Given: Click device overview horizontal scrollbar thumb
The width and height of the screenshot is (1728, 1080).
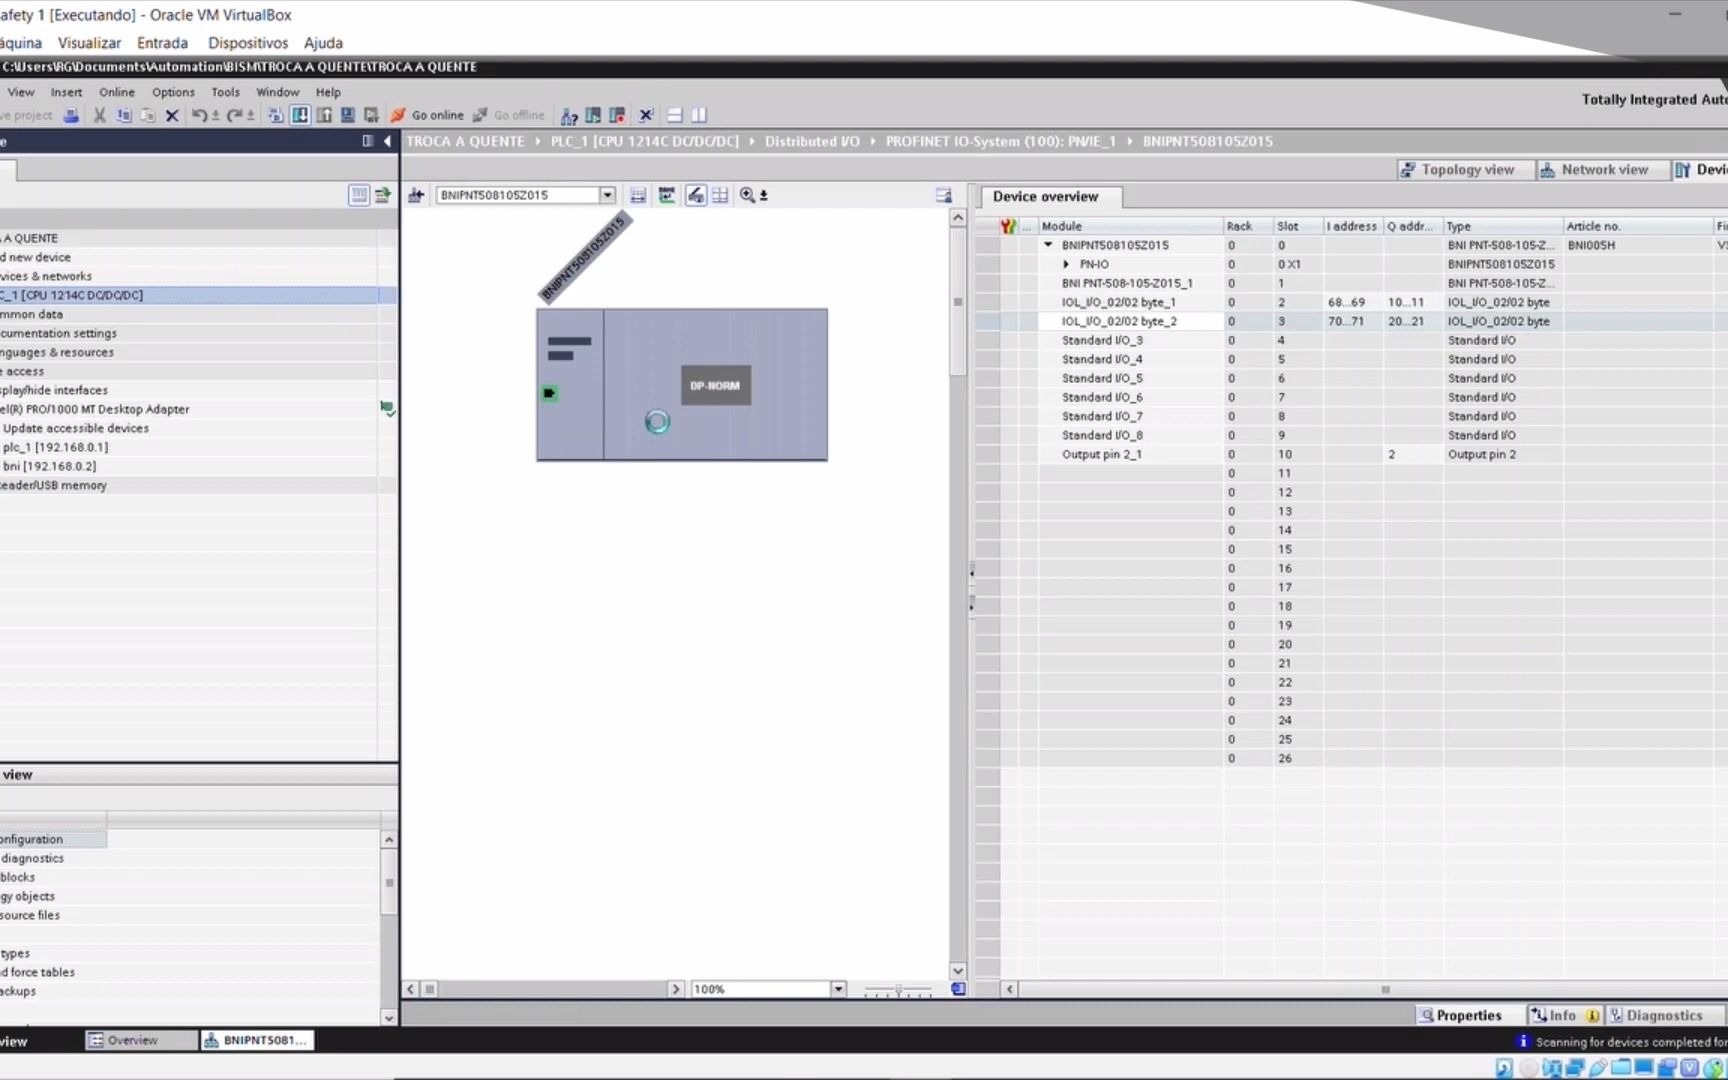Looking at the screenshot, I should [1385, 989].
